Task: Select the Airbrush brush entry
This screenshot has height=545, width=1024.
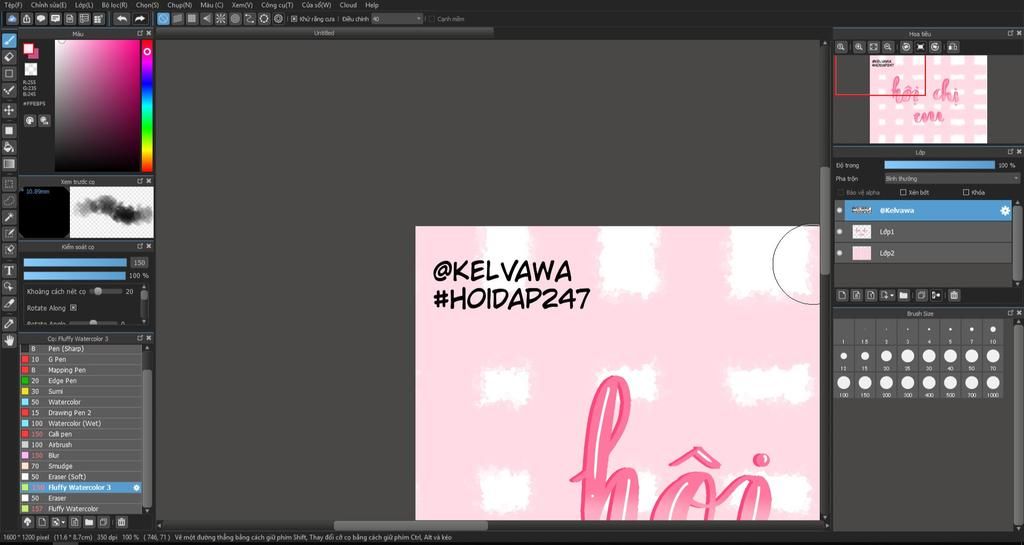Action: click(x=81, y=445)
